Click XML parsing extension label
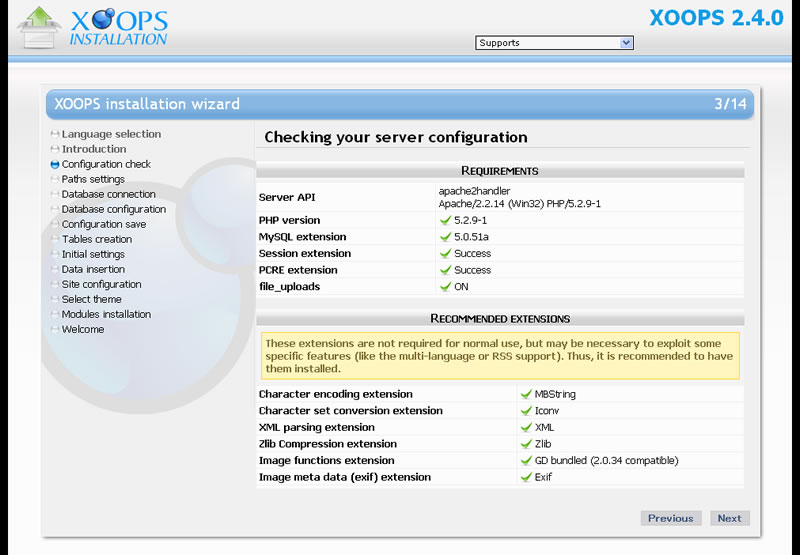This screenshot has width=800, height=555. [316, 427]
